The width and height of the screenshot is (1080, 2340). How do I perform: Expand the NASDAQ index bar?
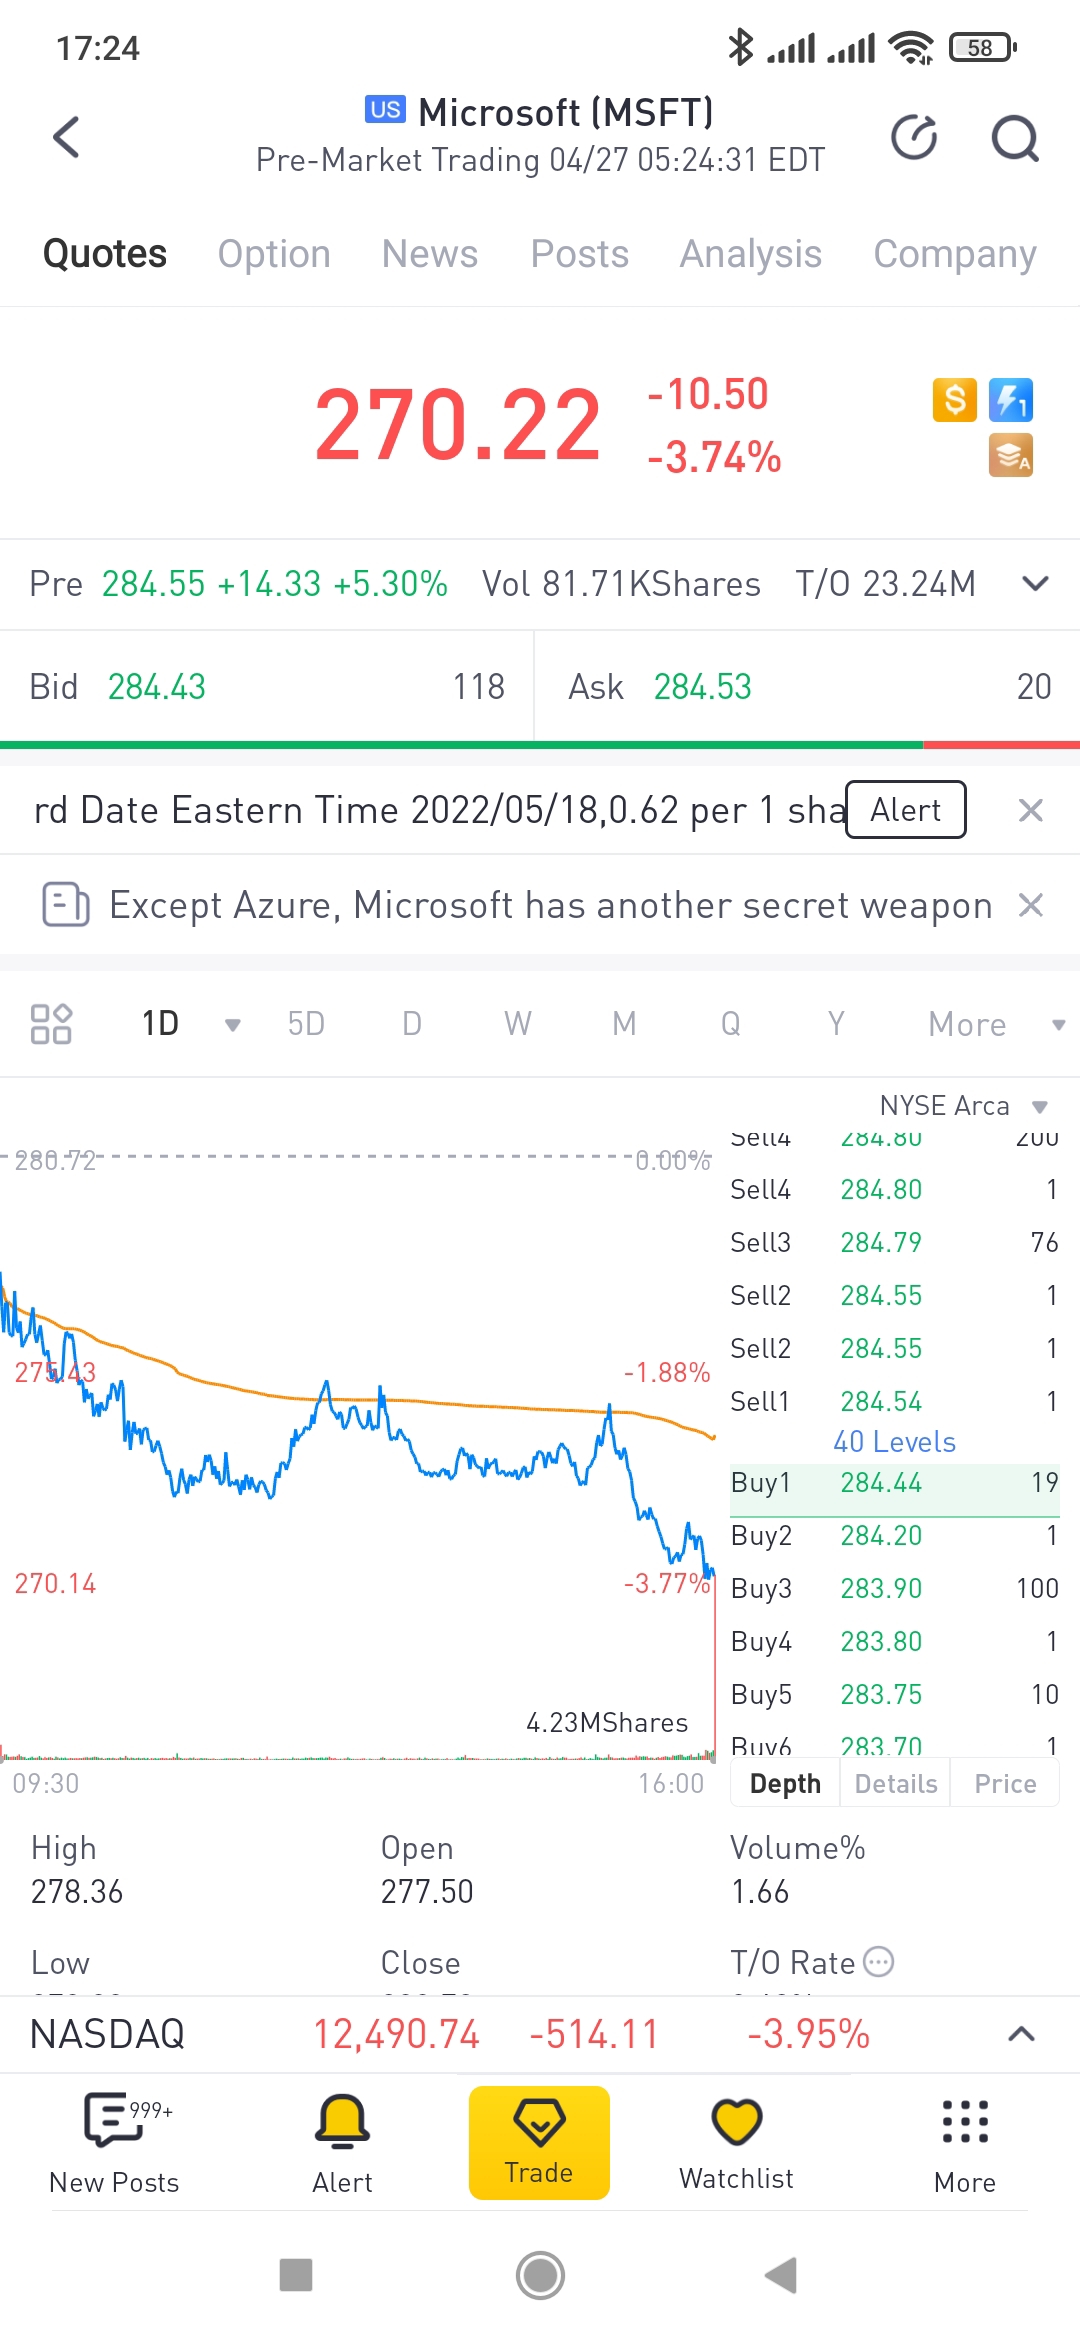[x=1021, y=2034]
